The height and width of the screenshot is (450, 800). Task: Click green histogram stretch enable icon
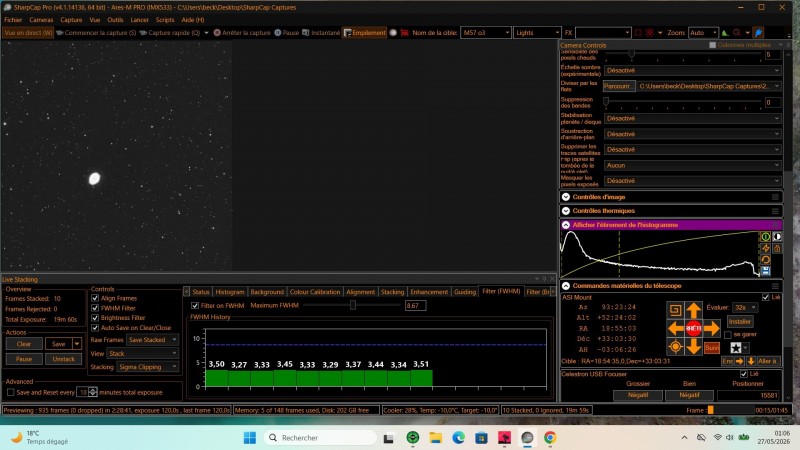(765, 237)
